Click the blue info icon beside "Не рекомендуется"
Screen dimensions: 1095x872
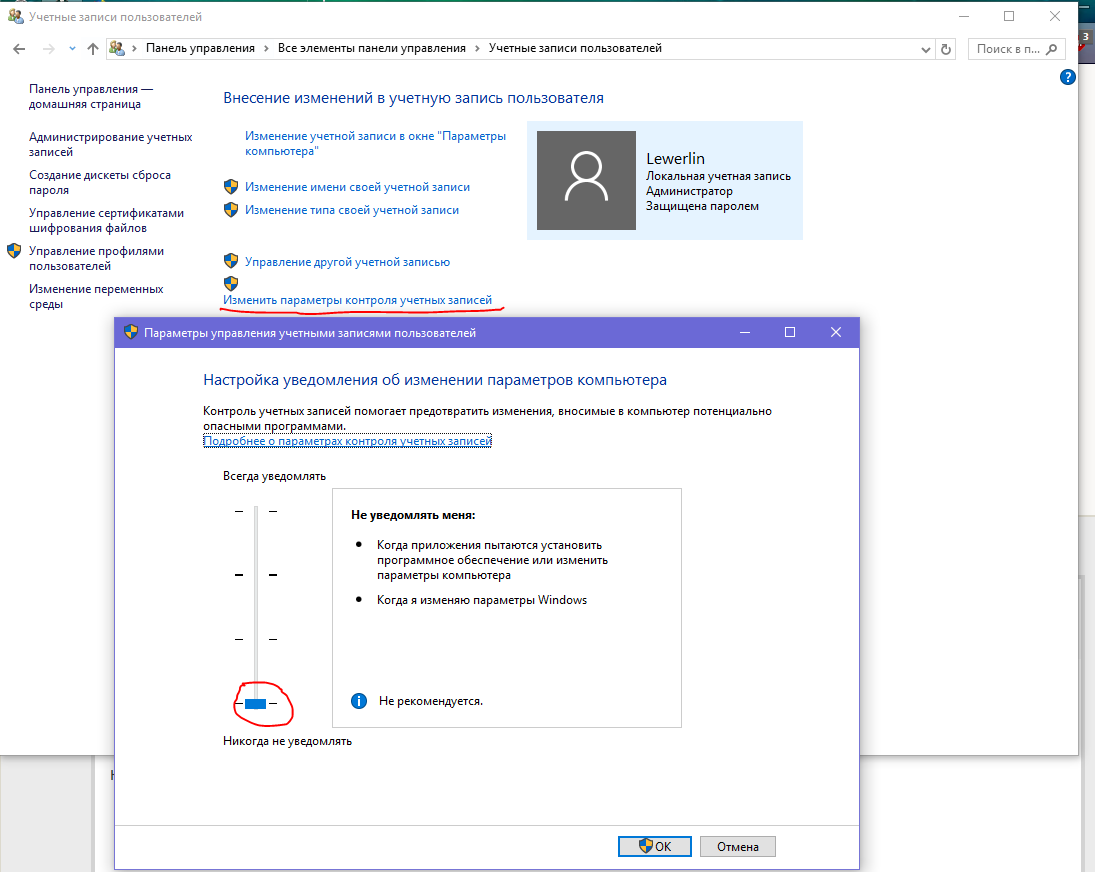click(x=359, y=701)
